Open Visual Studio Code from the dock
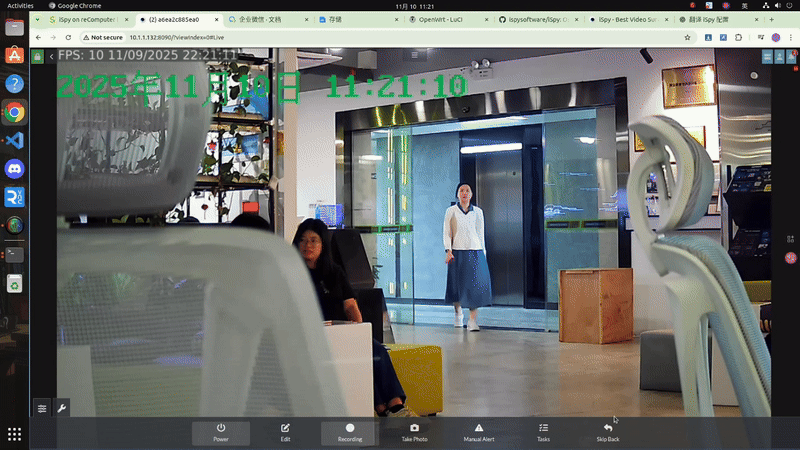Viewport: 800px width, 450px height. coord(14,140)
